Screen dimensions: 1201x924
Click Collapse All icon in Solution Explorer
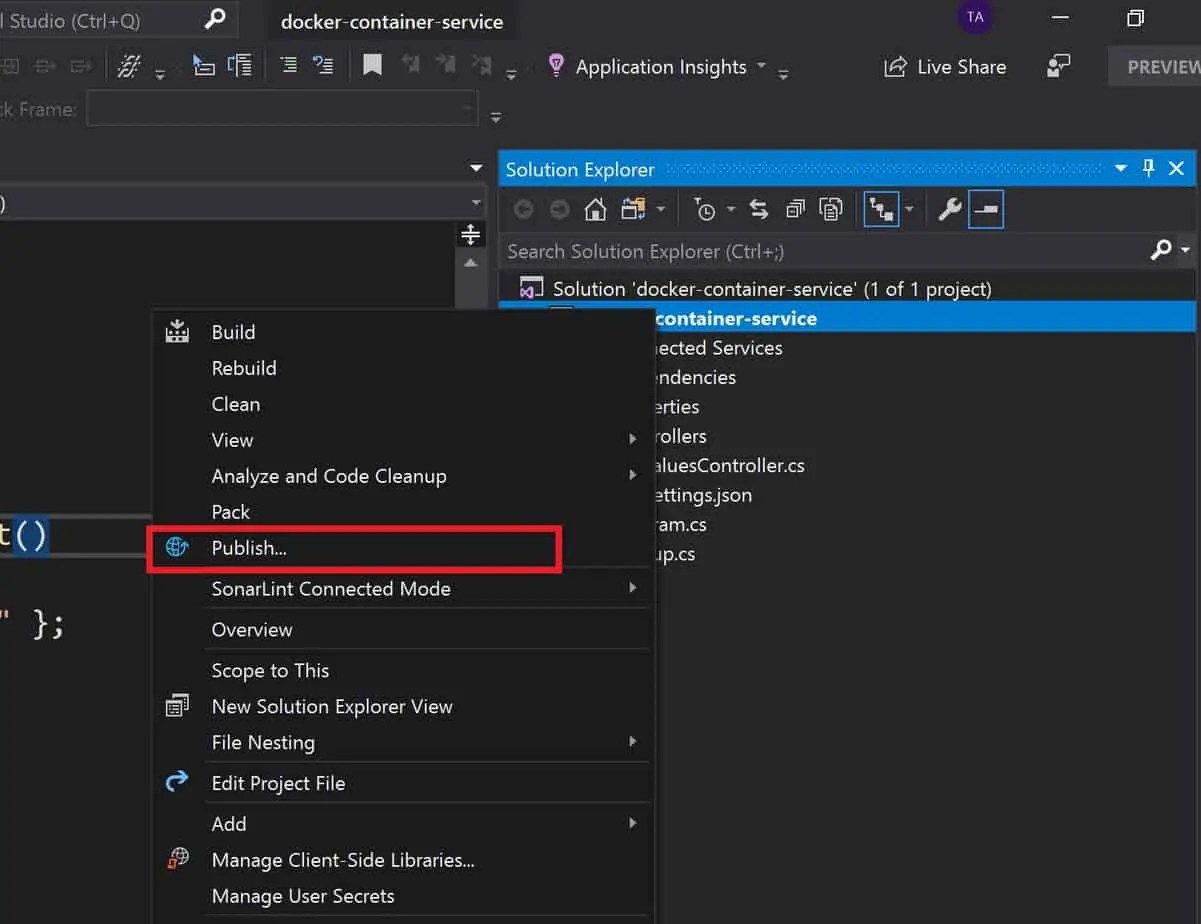795,209
